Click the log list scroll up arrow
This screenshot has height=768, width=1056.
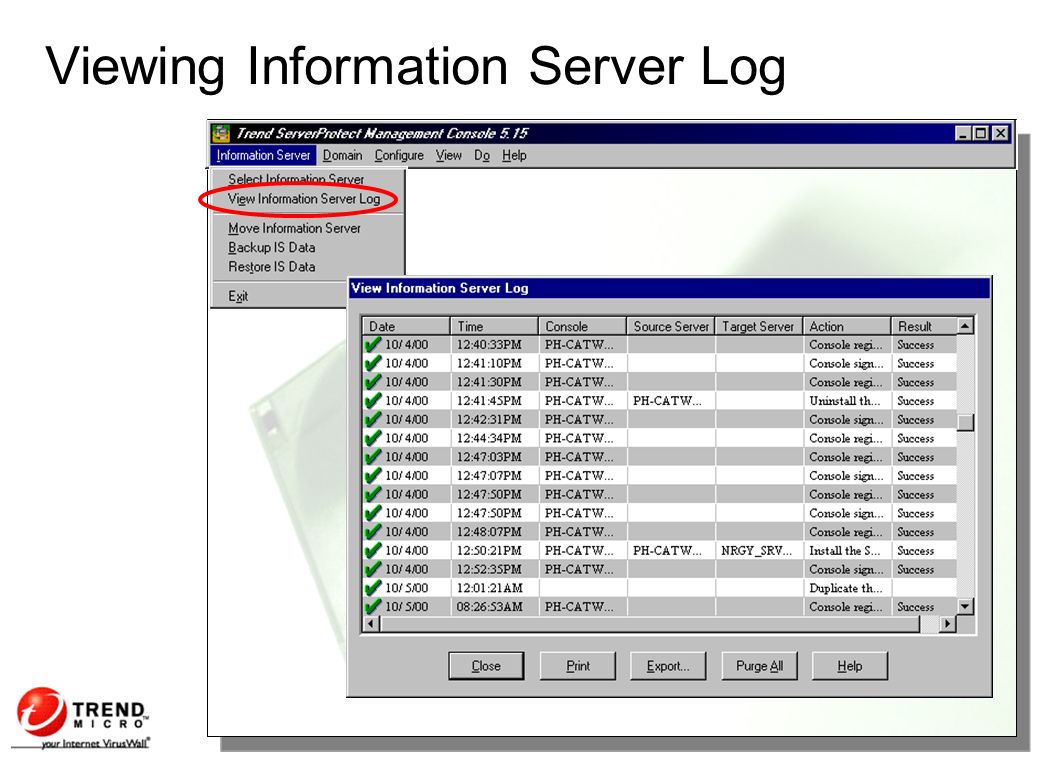pos(965,327)
